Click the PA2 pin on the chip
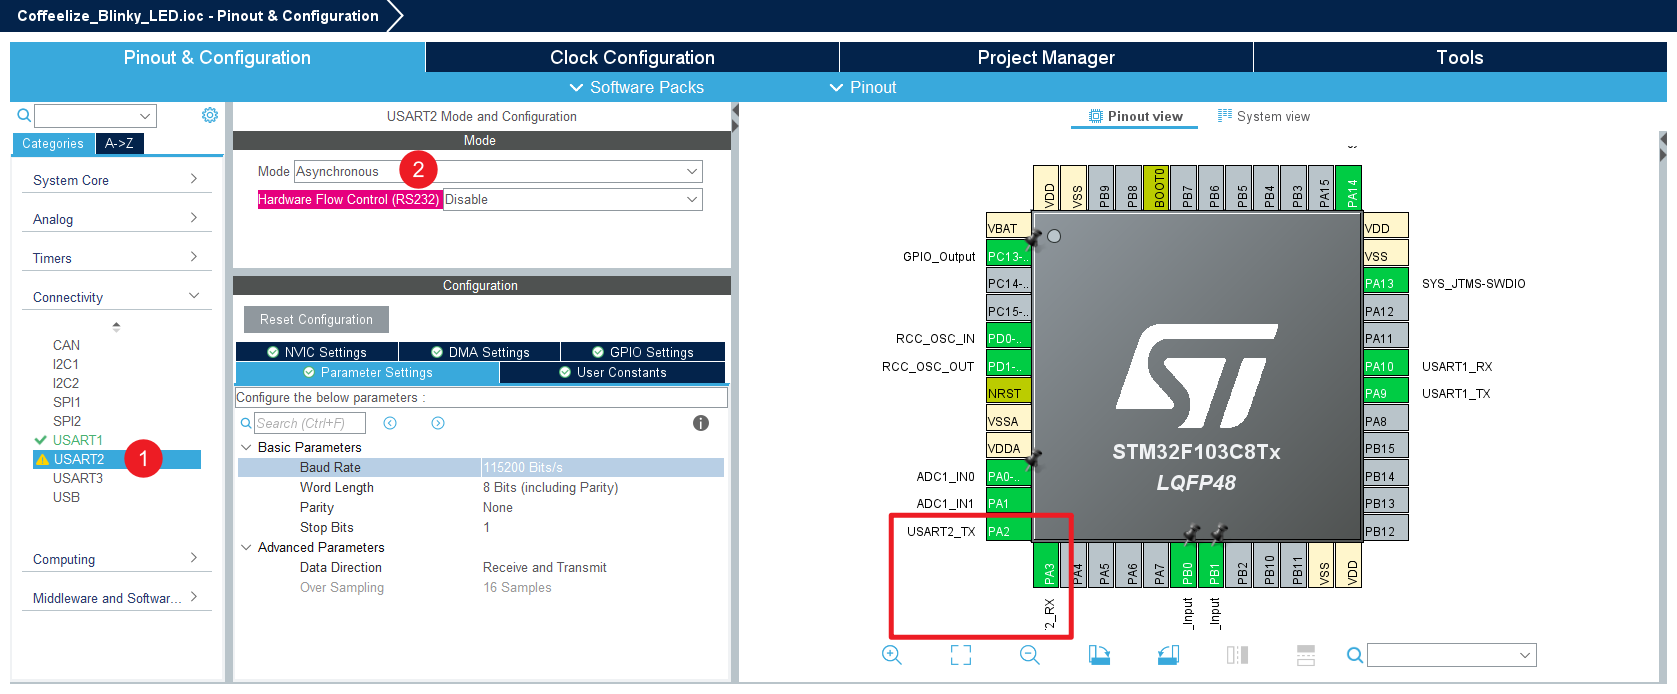Screen dimensions: 1677x694 1008,531
